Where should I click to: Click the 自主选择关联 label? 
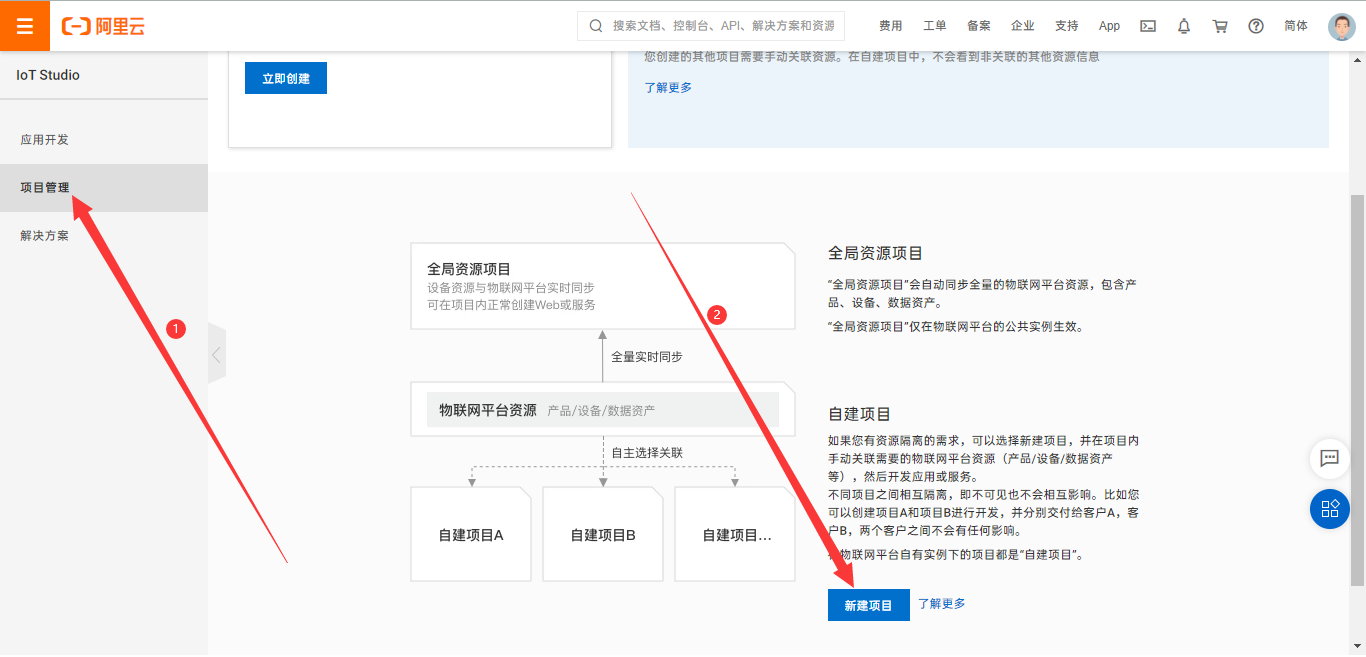(x=647, y=453)
